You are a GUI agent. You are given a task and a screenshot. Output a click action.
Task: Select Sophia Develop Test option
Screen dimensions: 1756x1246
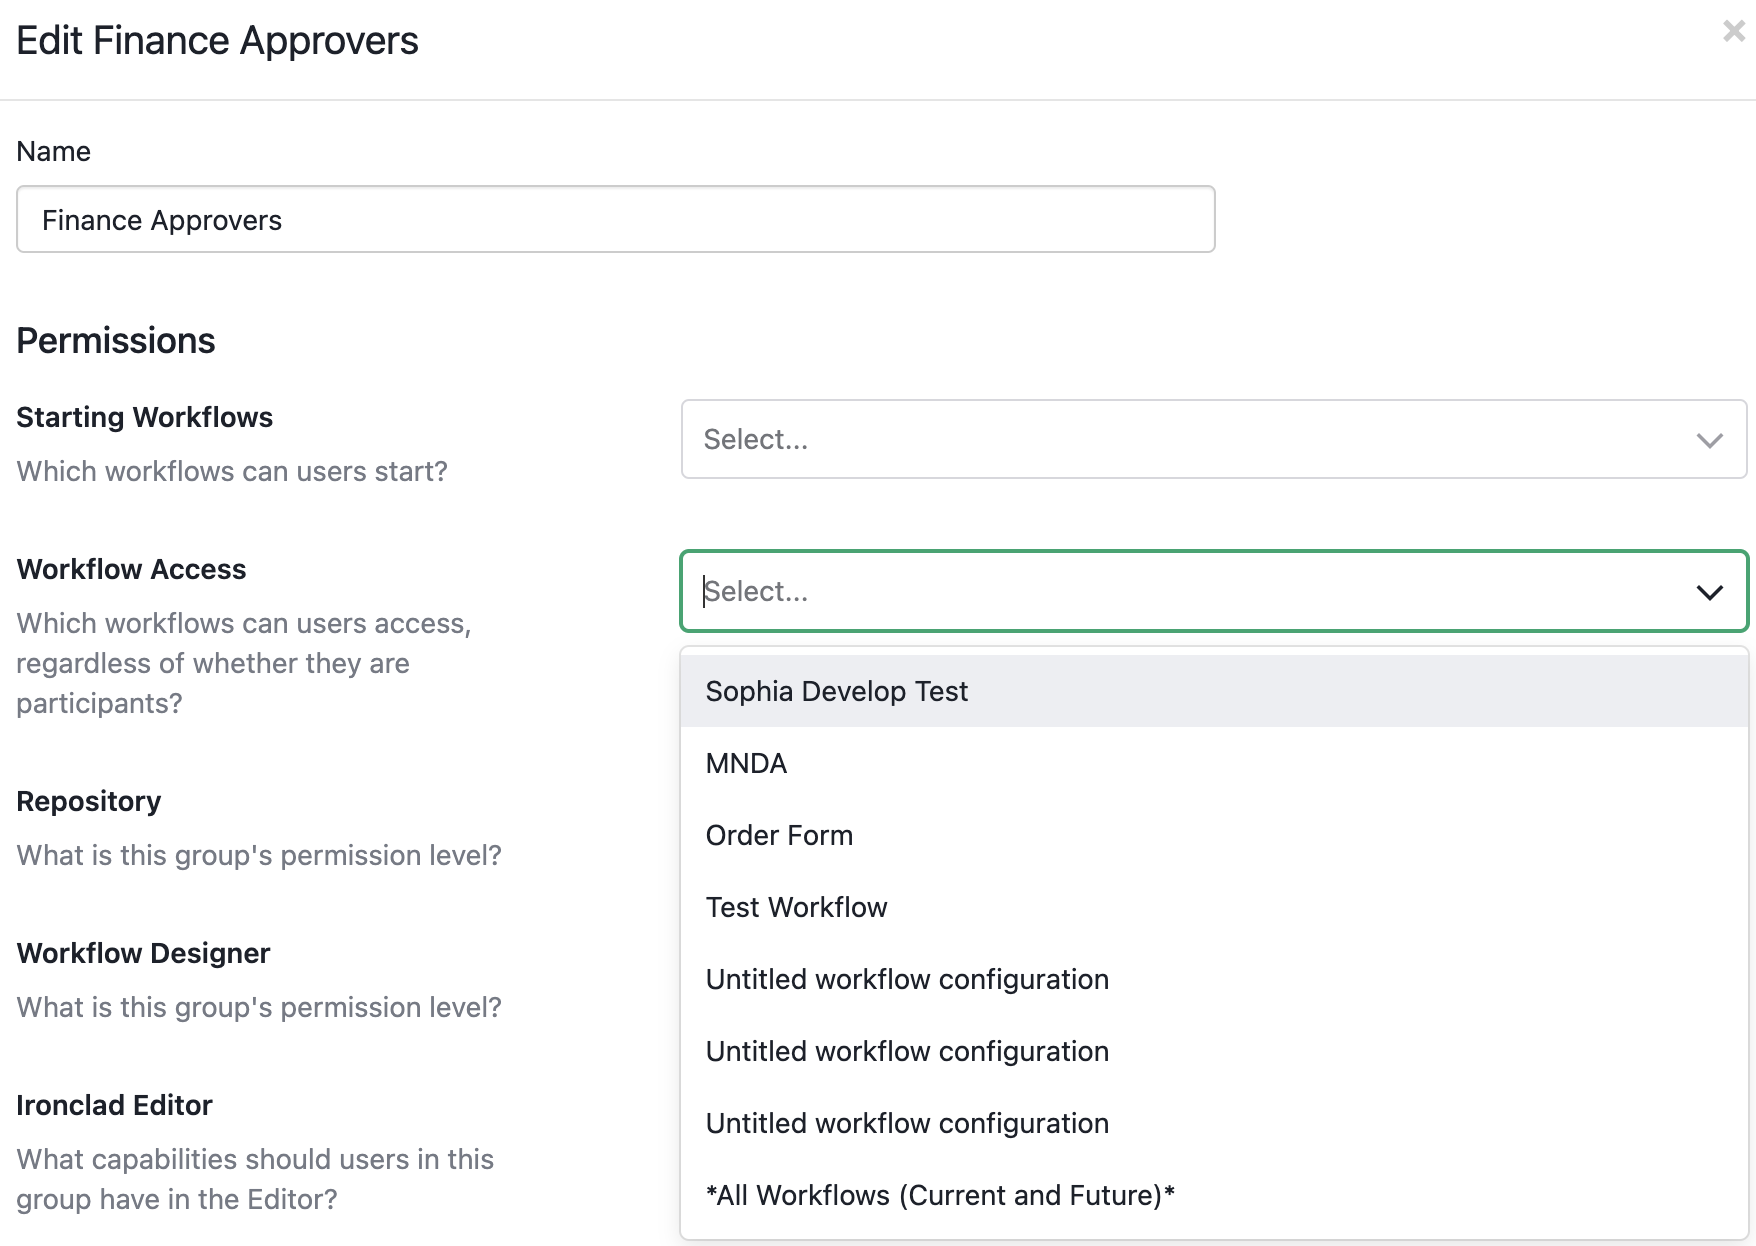(1214, 691)
